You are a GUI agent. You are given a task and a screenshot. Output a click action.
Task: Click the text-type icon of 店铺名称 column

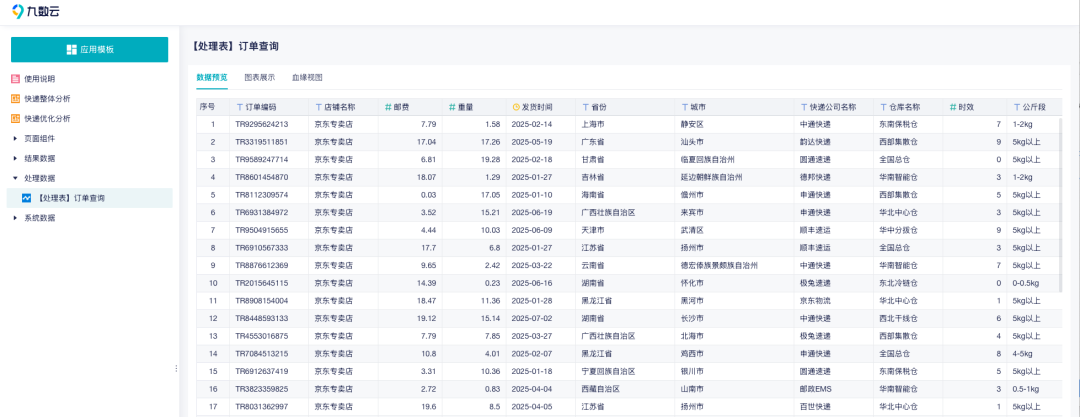click(319, 108)
